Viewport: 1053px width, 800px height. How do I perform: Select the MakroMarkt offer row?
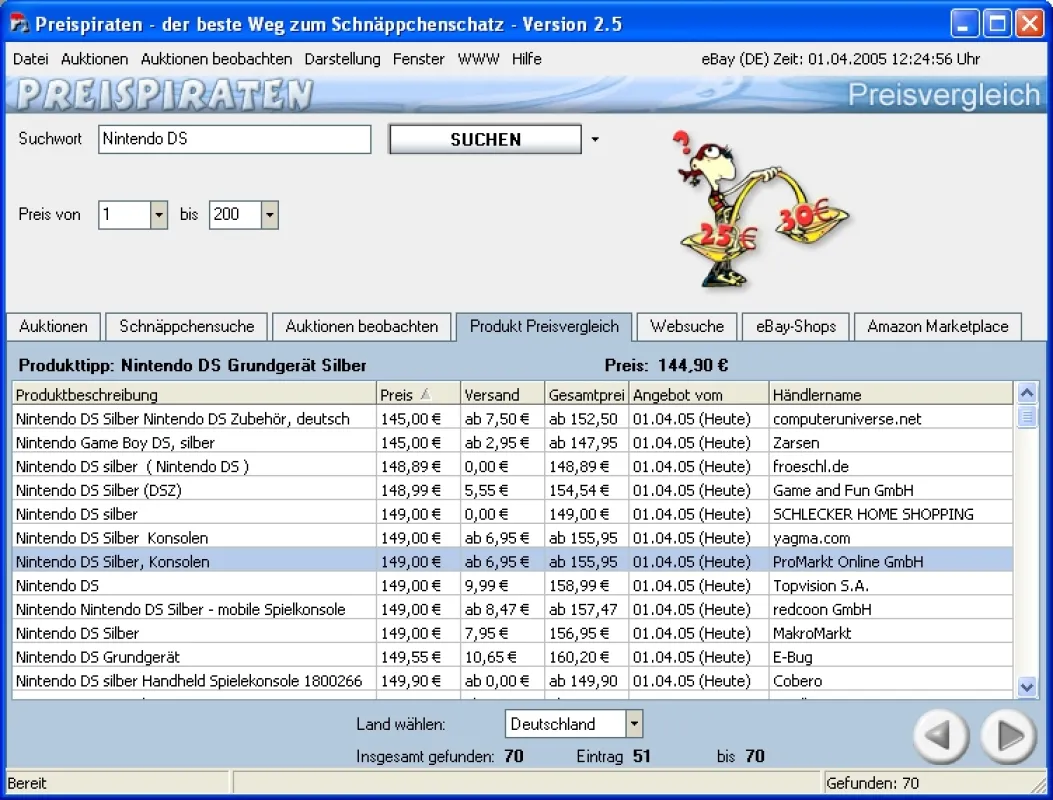(x=512, y=633)
